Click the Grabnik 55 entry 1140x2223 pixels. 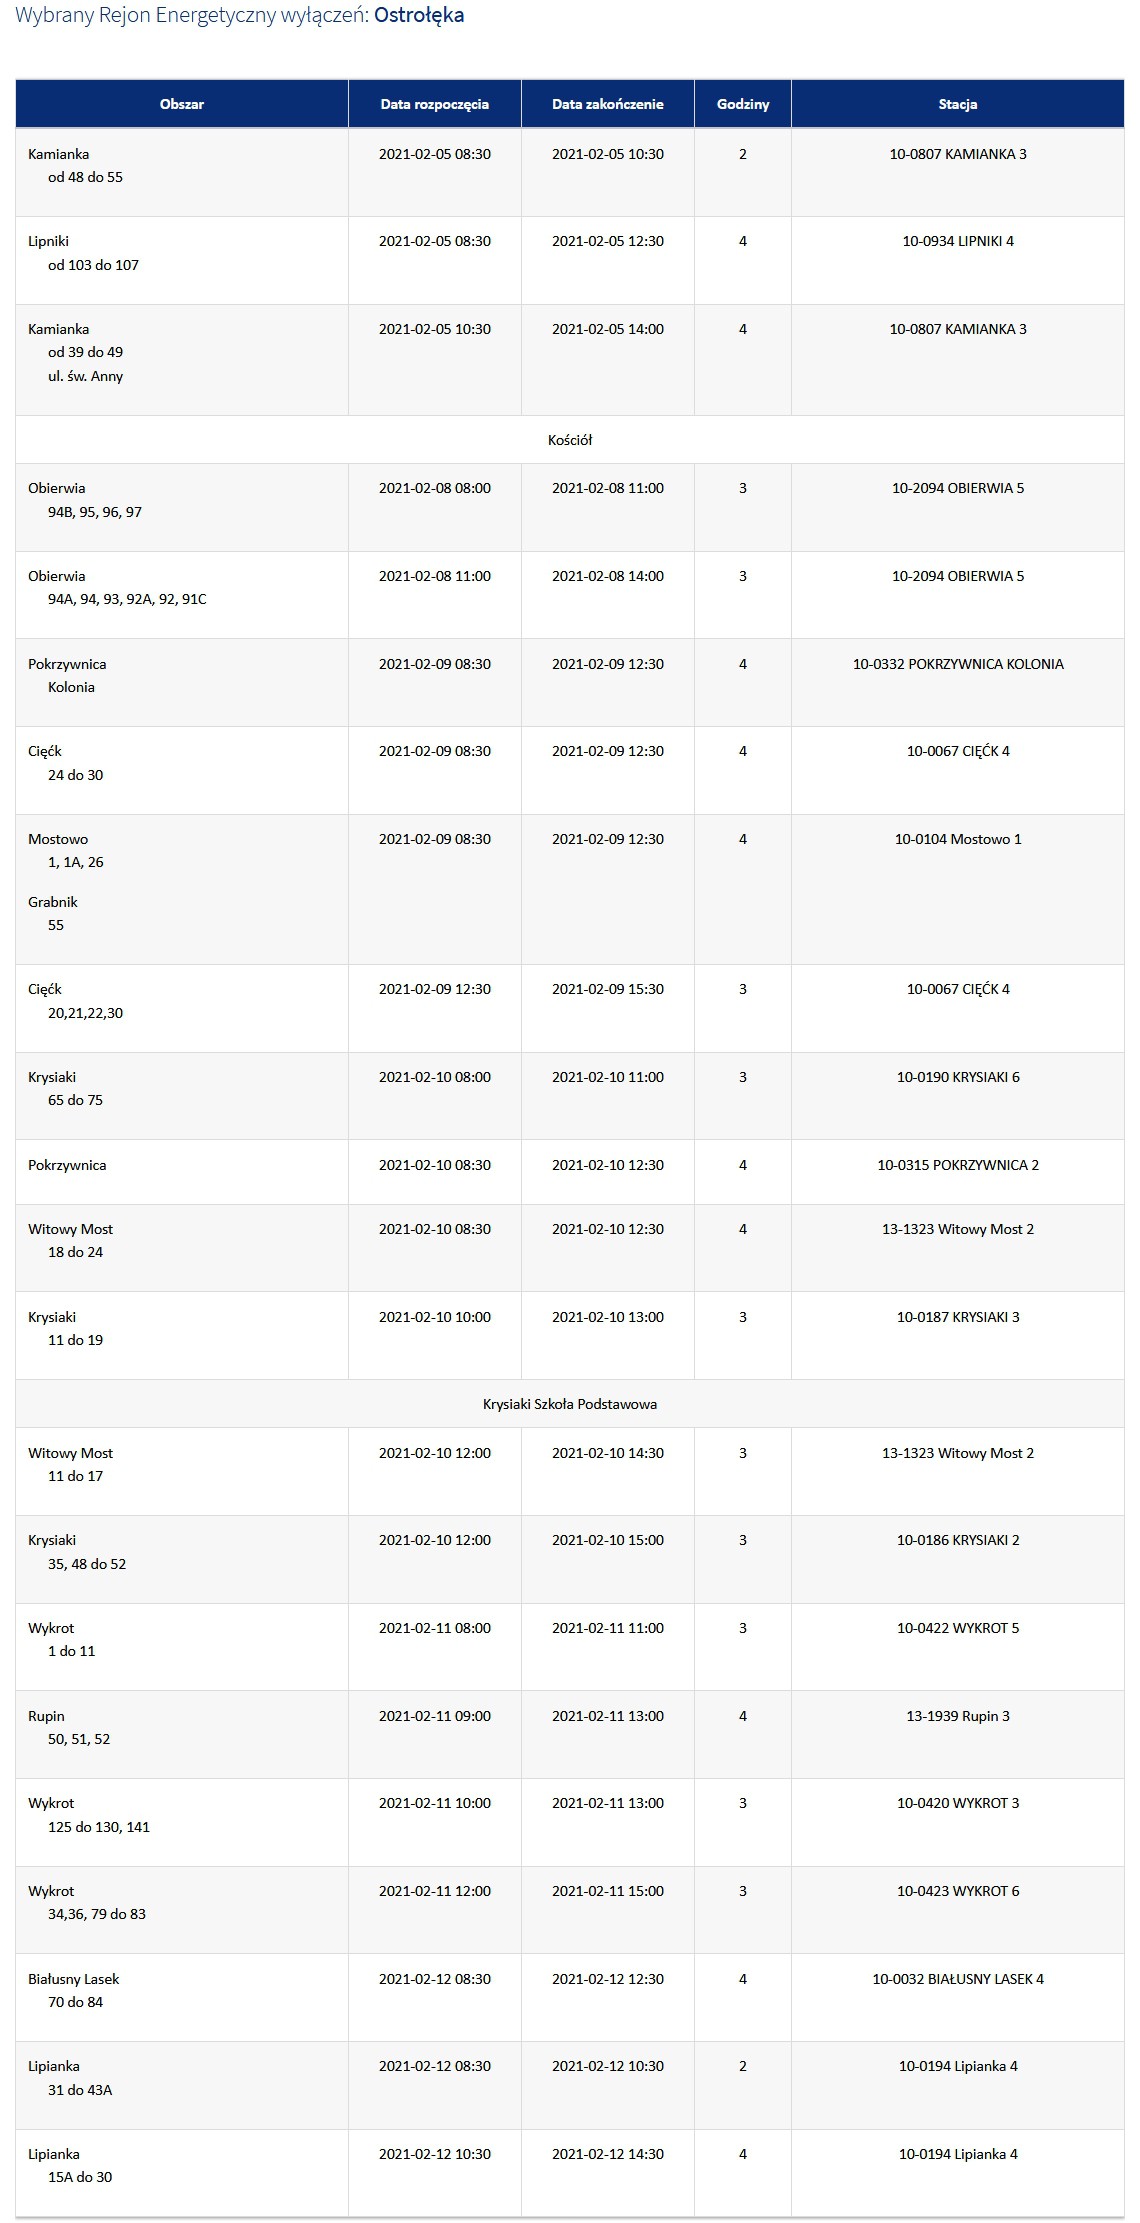click(53, 914)
